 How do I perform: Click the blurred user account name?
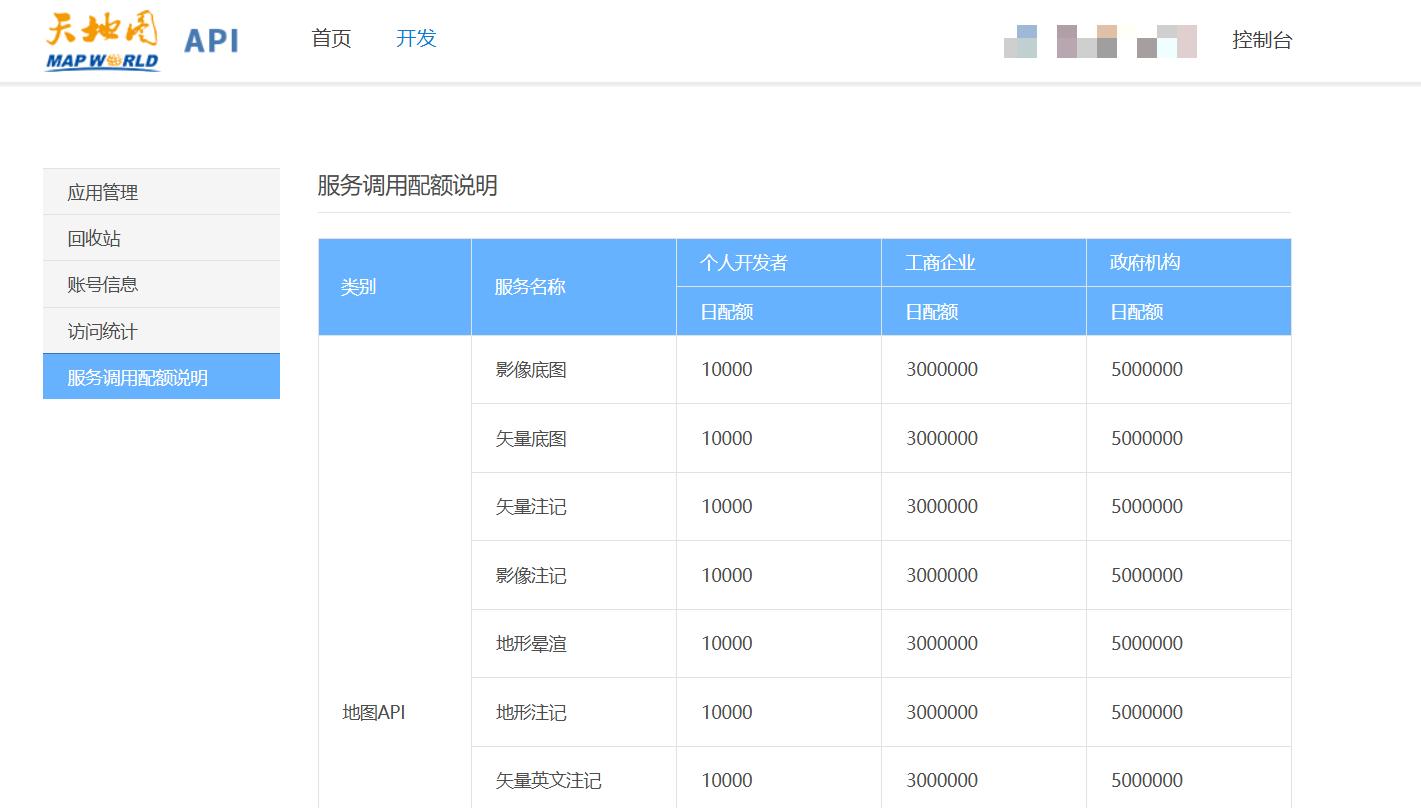coord(1100,41)
